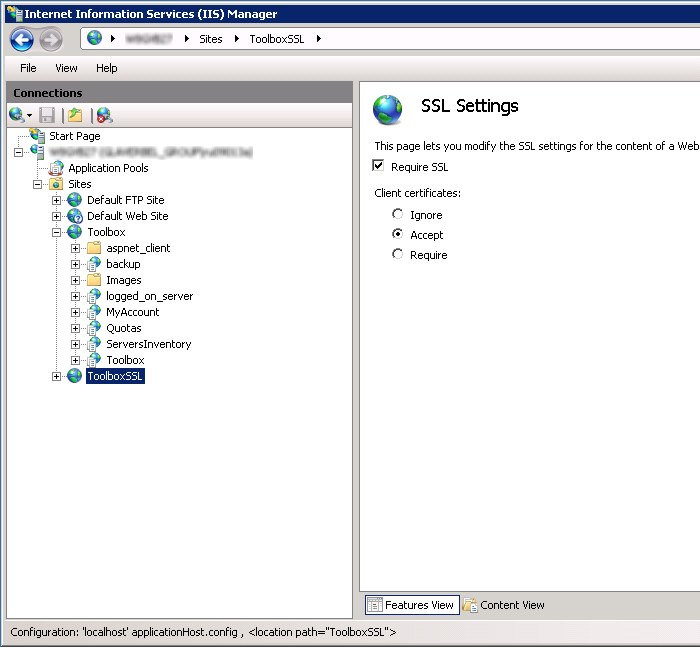
Task: Click the aspnet_client folder icon
Action: 94,248
